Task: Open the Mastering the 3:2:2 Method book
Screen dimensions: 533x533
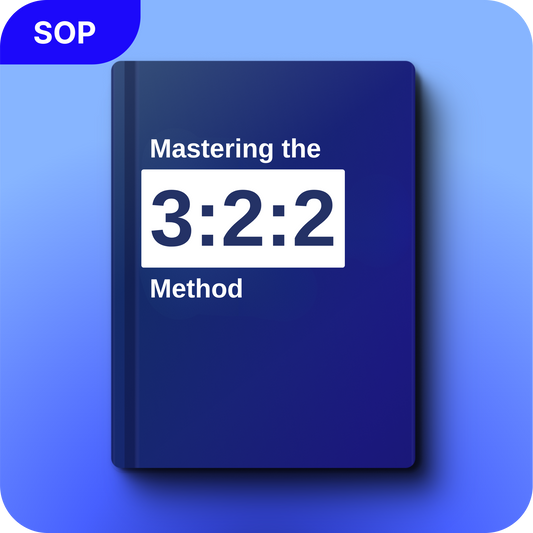Action: pyautogui.click(x=263, y=264)
